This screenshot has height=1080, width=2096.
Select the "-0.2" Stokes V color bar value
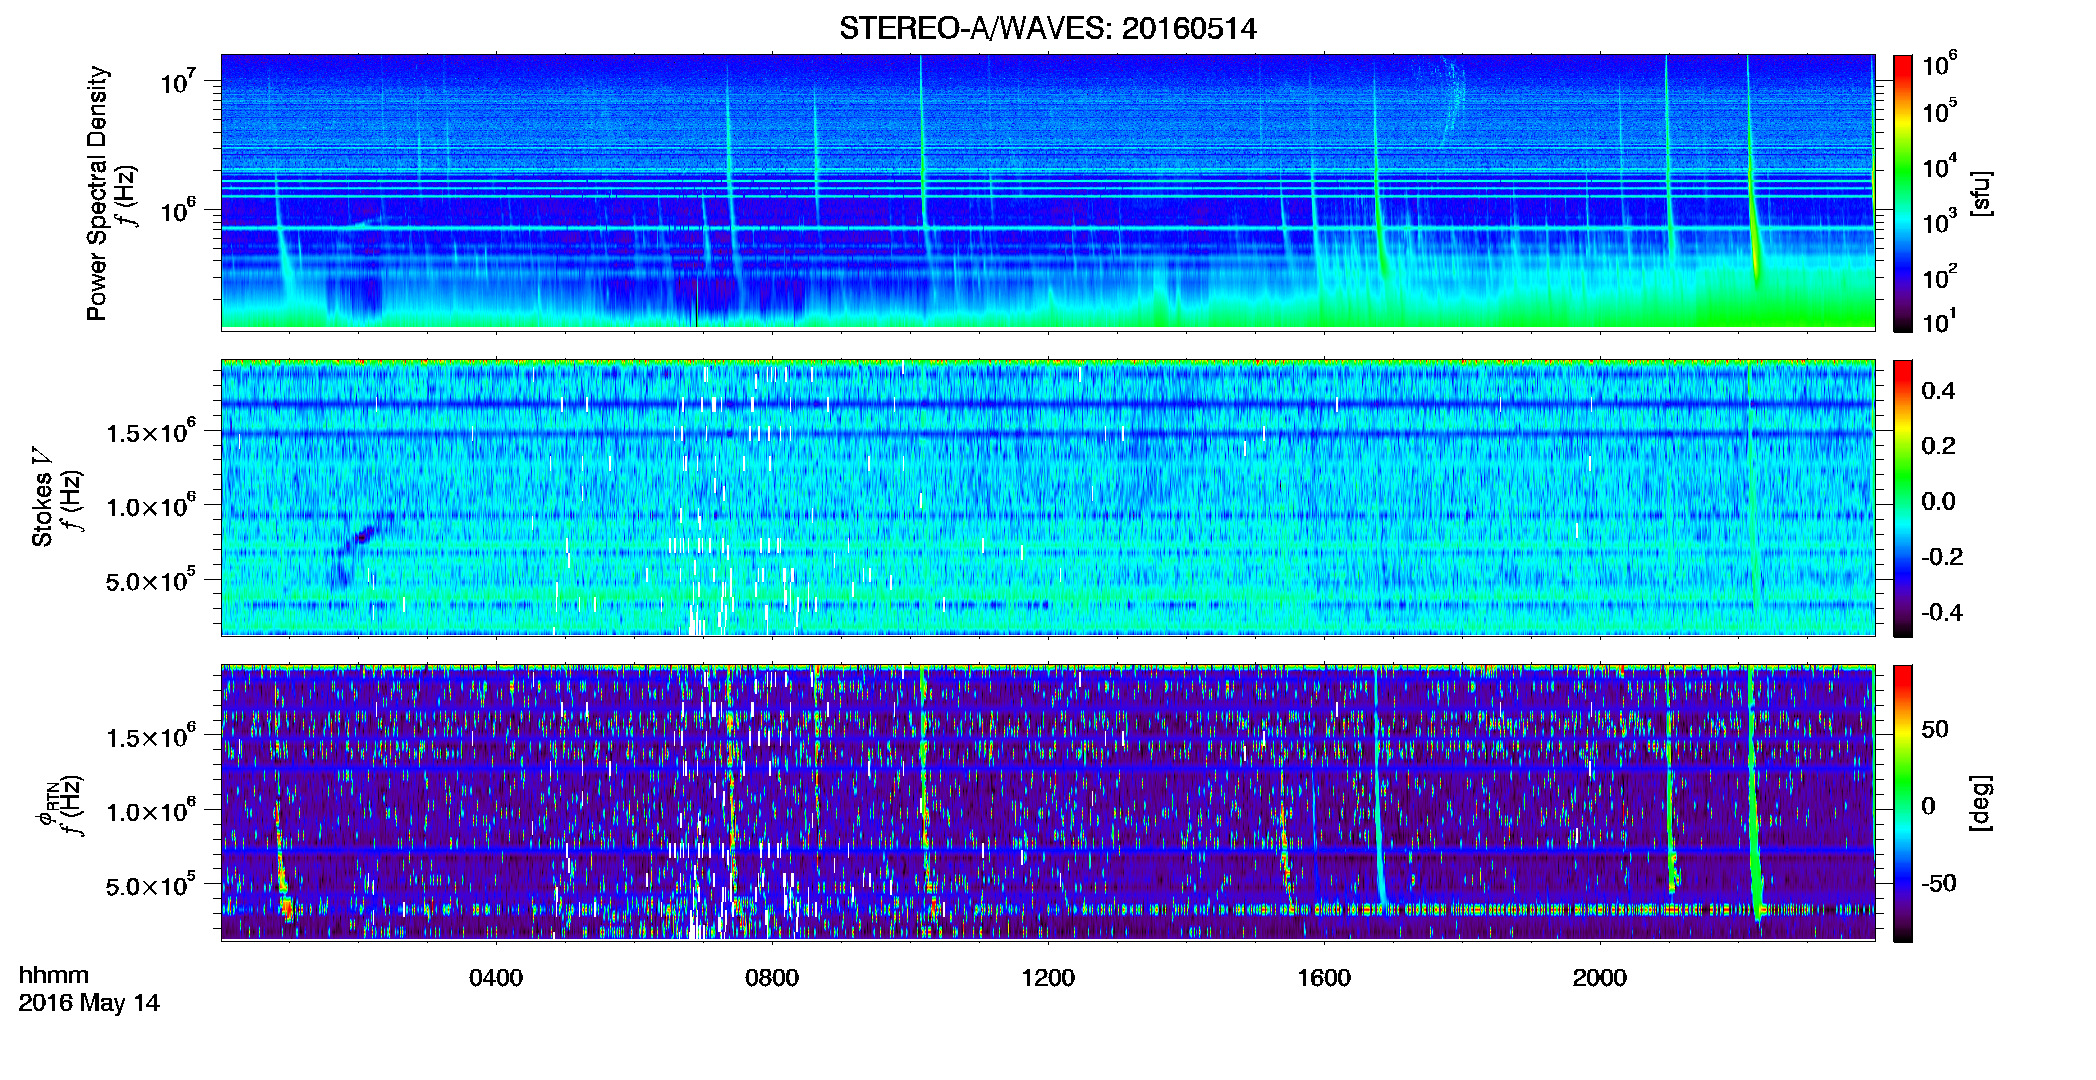(x=1942, y=557)
